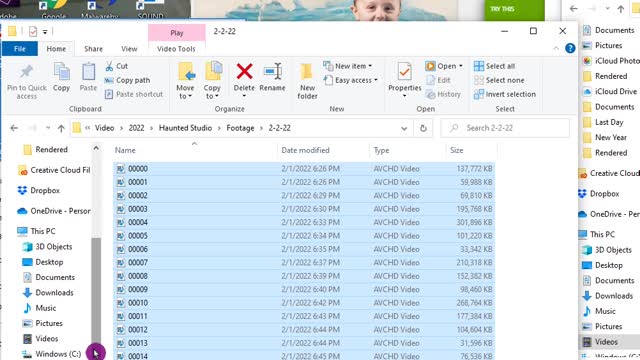Navigate to 2022 in the breadcrumb
The image size is (640, 360).
point(136,128)
